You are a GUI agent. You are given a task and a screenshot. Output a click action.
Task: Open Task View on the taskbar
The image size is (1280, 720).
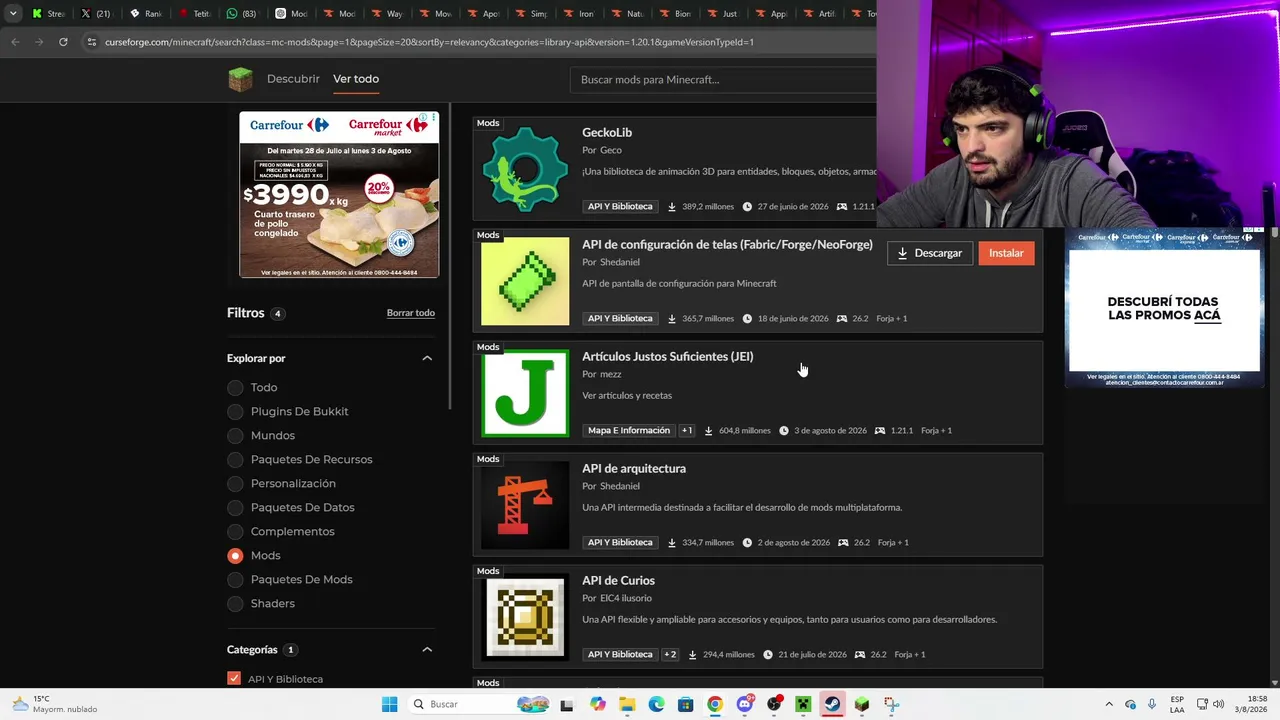click(x=567, y=704)
